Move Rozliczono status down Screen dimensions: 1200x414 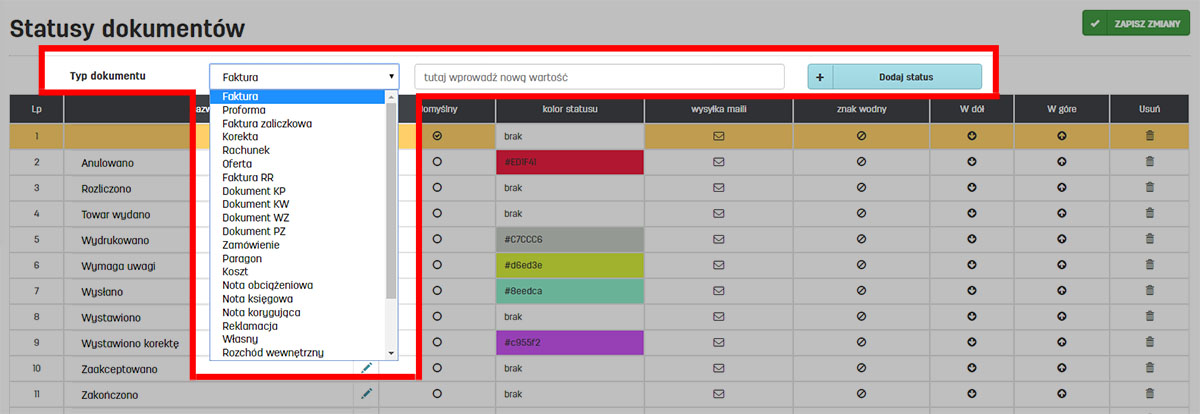point(971,187)
